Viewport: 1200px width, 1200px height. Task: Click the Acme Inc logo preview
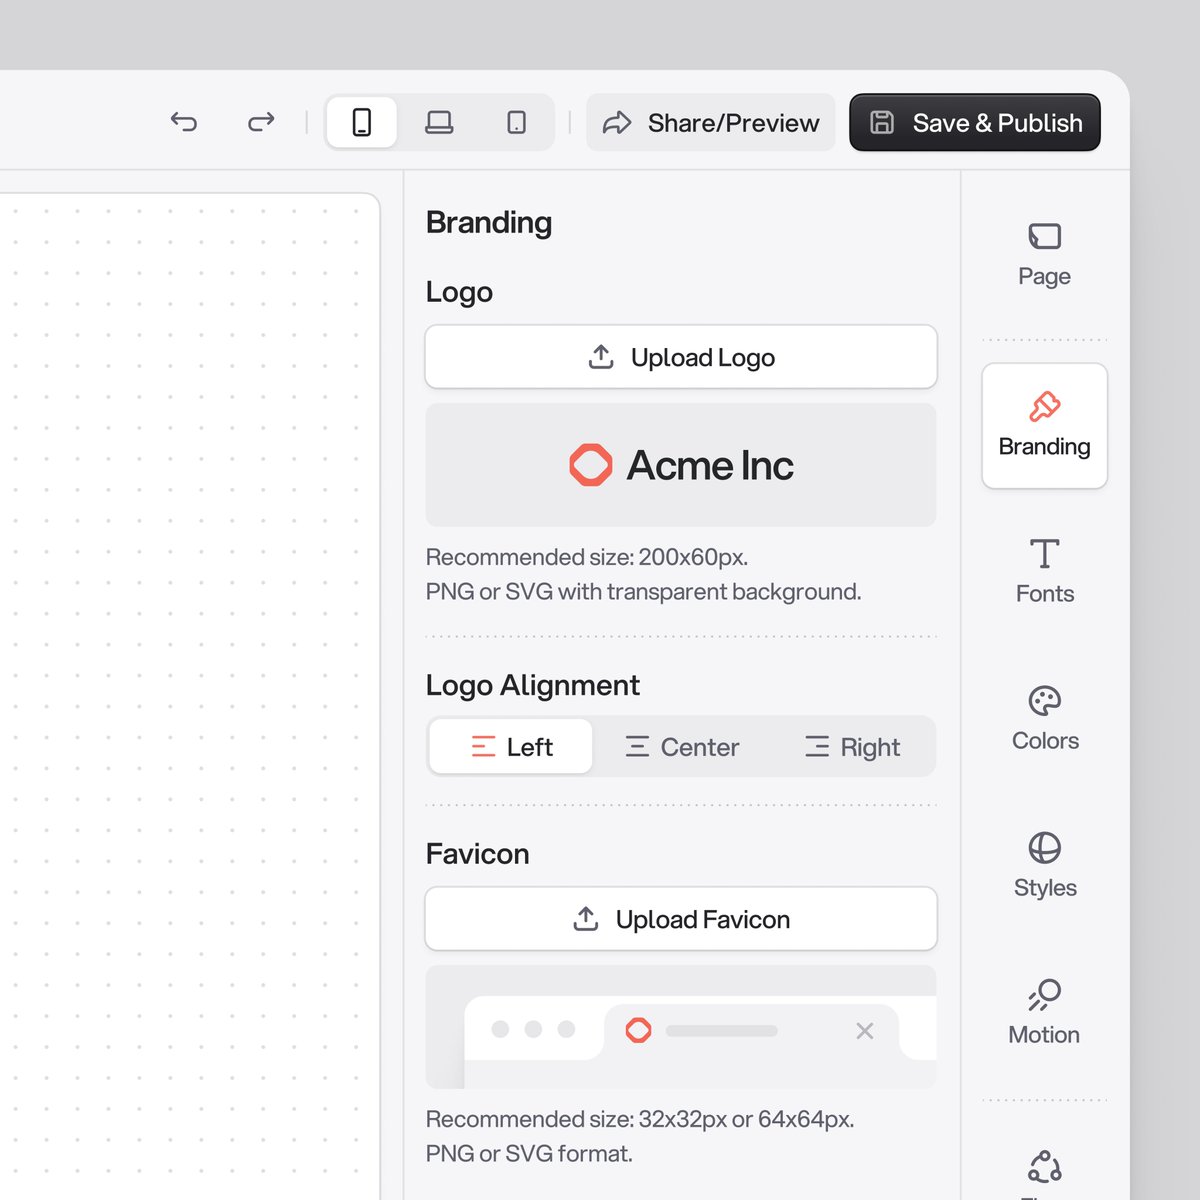coord(681,465)
